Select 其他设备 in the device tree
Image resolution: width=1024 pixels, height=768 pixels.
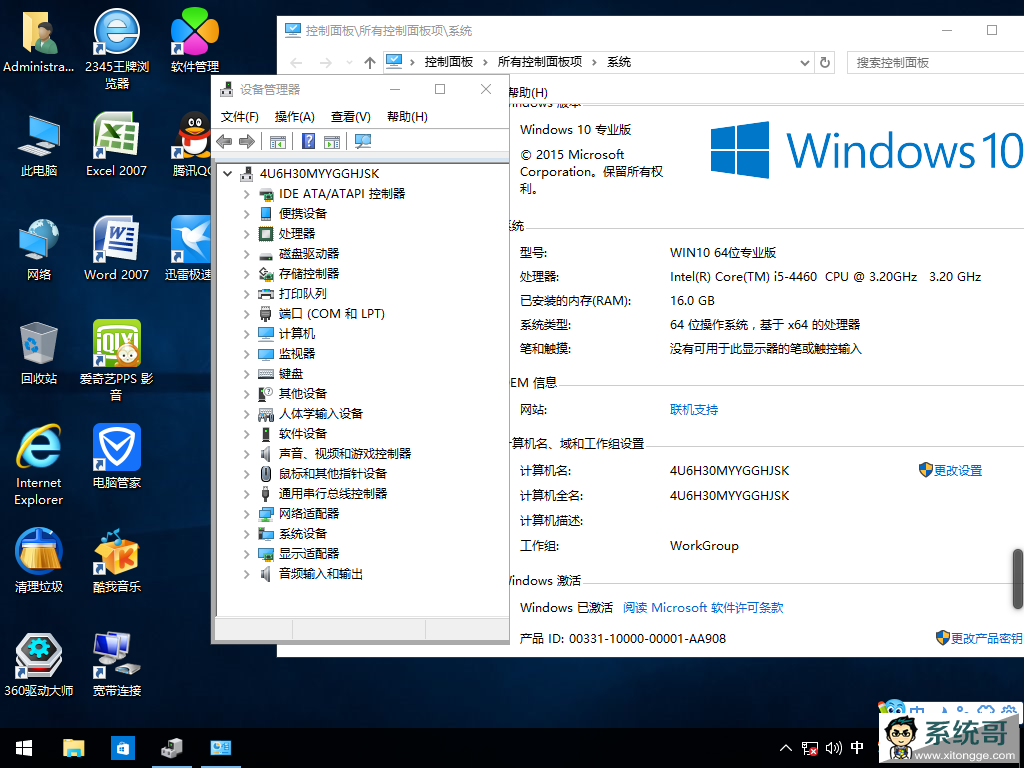(x=302, y=394)
